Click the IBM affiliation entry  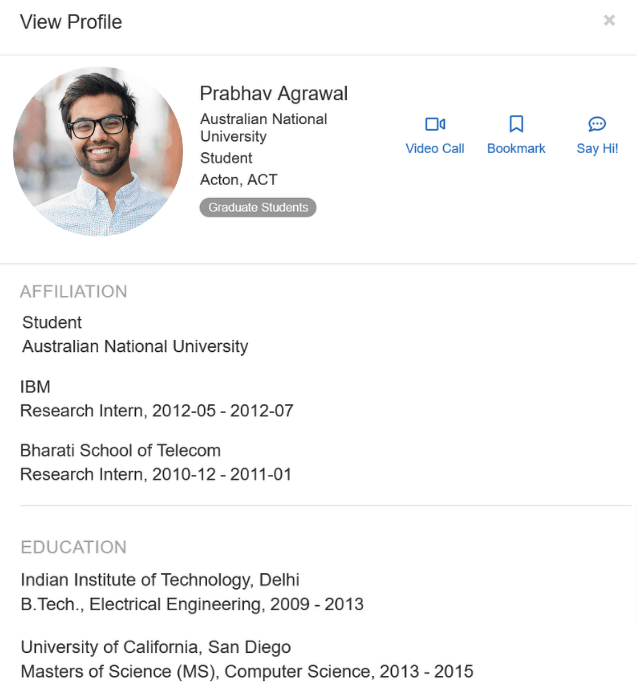(35, 387)
